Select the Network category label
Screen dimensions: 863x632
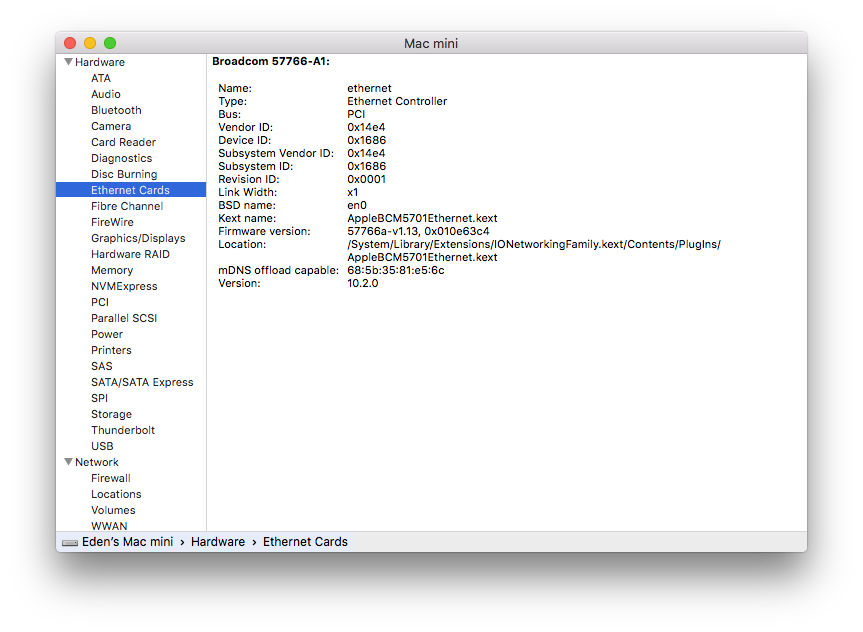96,462
